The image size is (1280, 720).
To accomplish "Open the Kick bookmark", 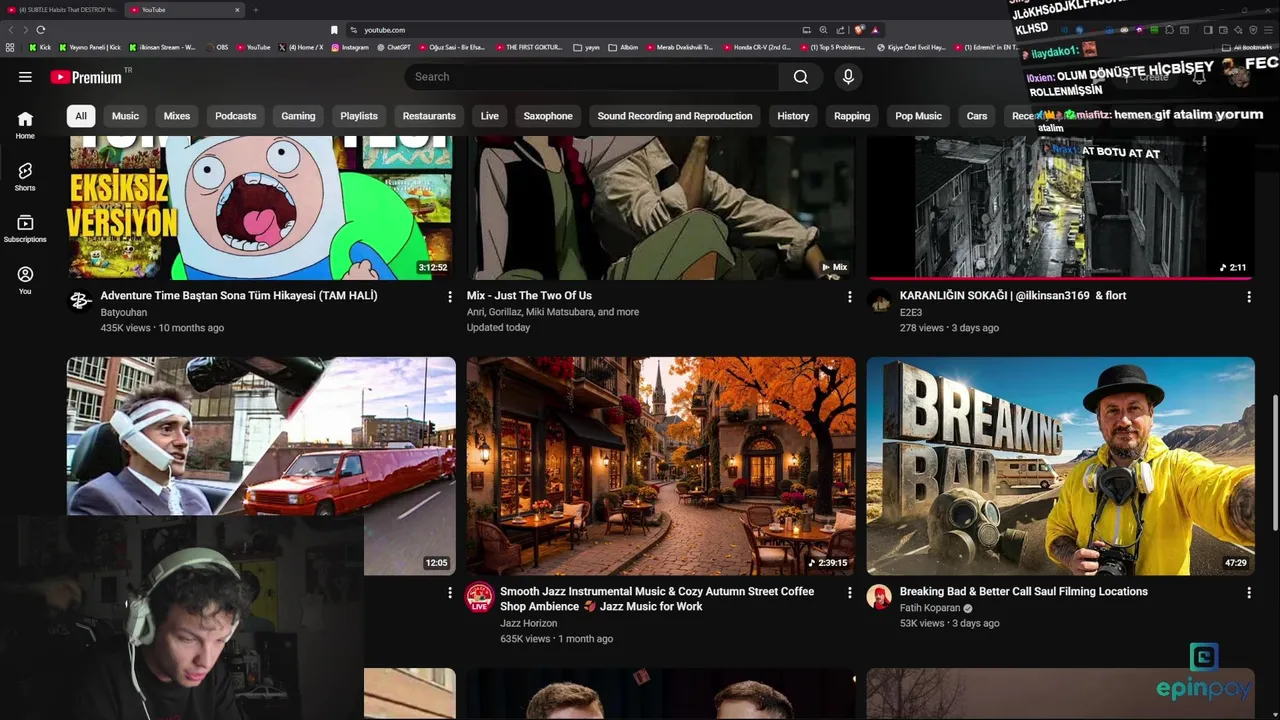I will [40, 47].
